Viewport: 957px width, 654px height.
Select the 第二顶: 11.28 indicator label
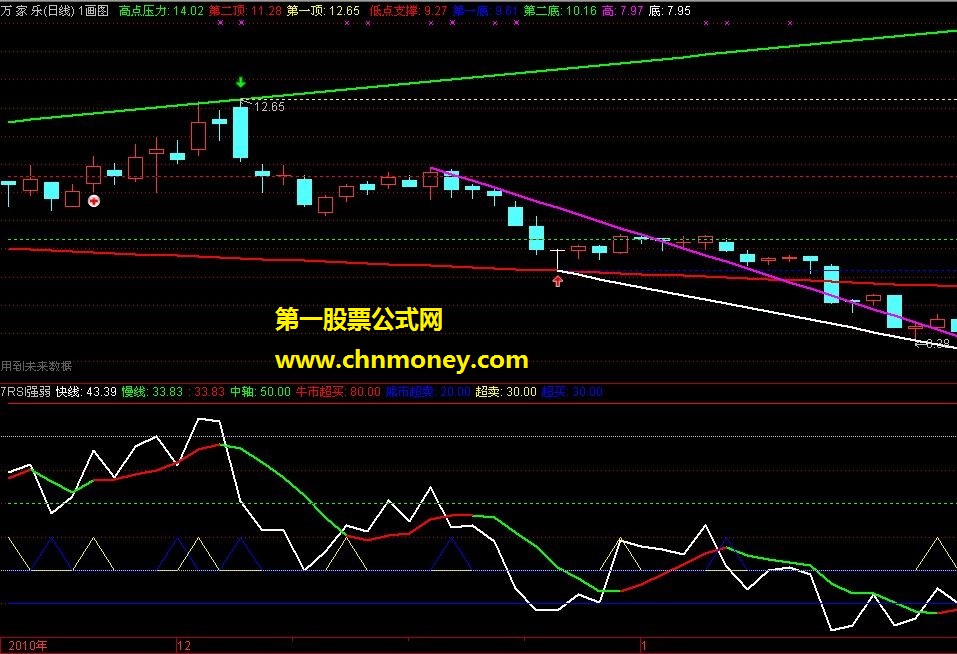245,10
